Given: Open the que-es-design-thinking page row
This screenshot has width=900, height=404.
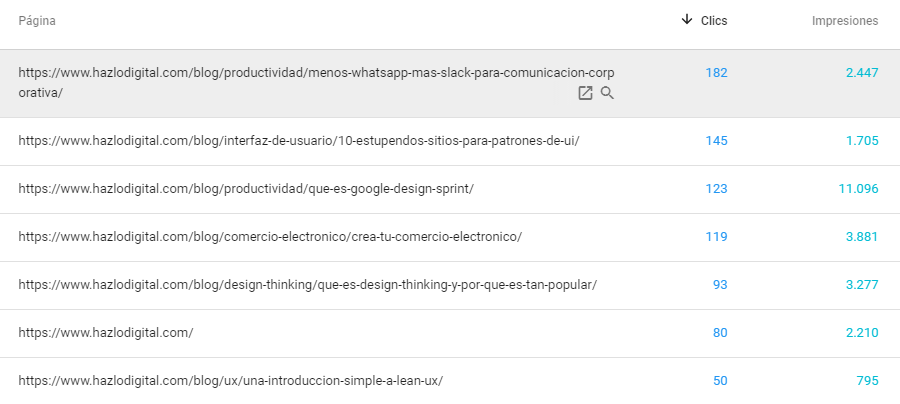Looking at the screenshot, I should click(307, 285).
